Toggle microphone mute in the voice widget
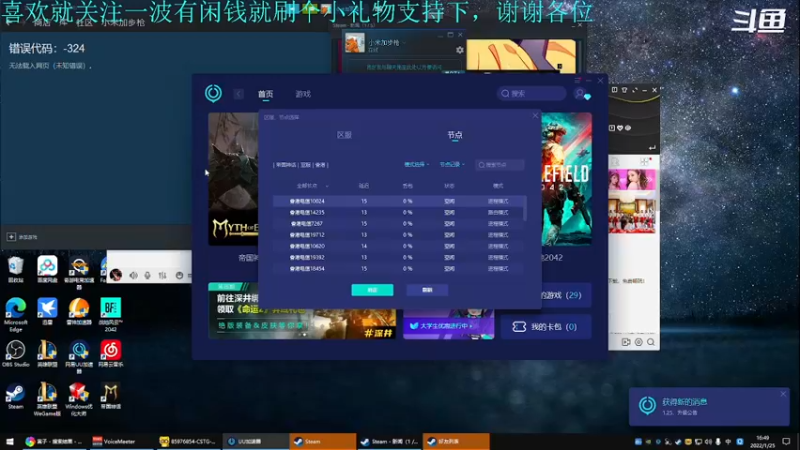The width and height of the screenshot is (800, 450). click(x=147, y=276)
